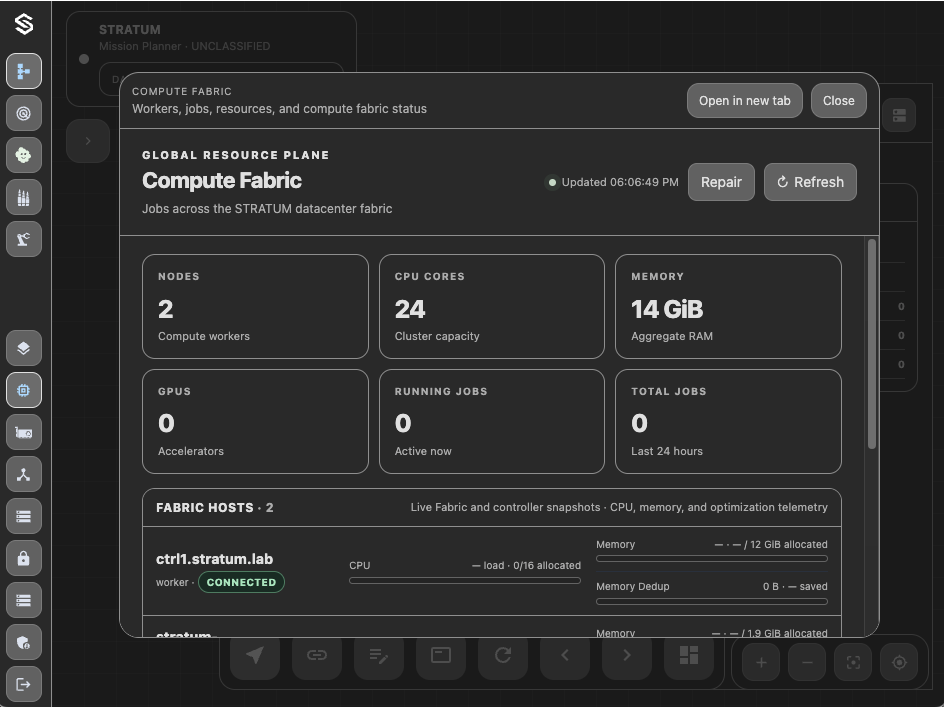Expand the collapsed panel chevron
Screen dimensions: 944x707
88,141
